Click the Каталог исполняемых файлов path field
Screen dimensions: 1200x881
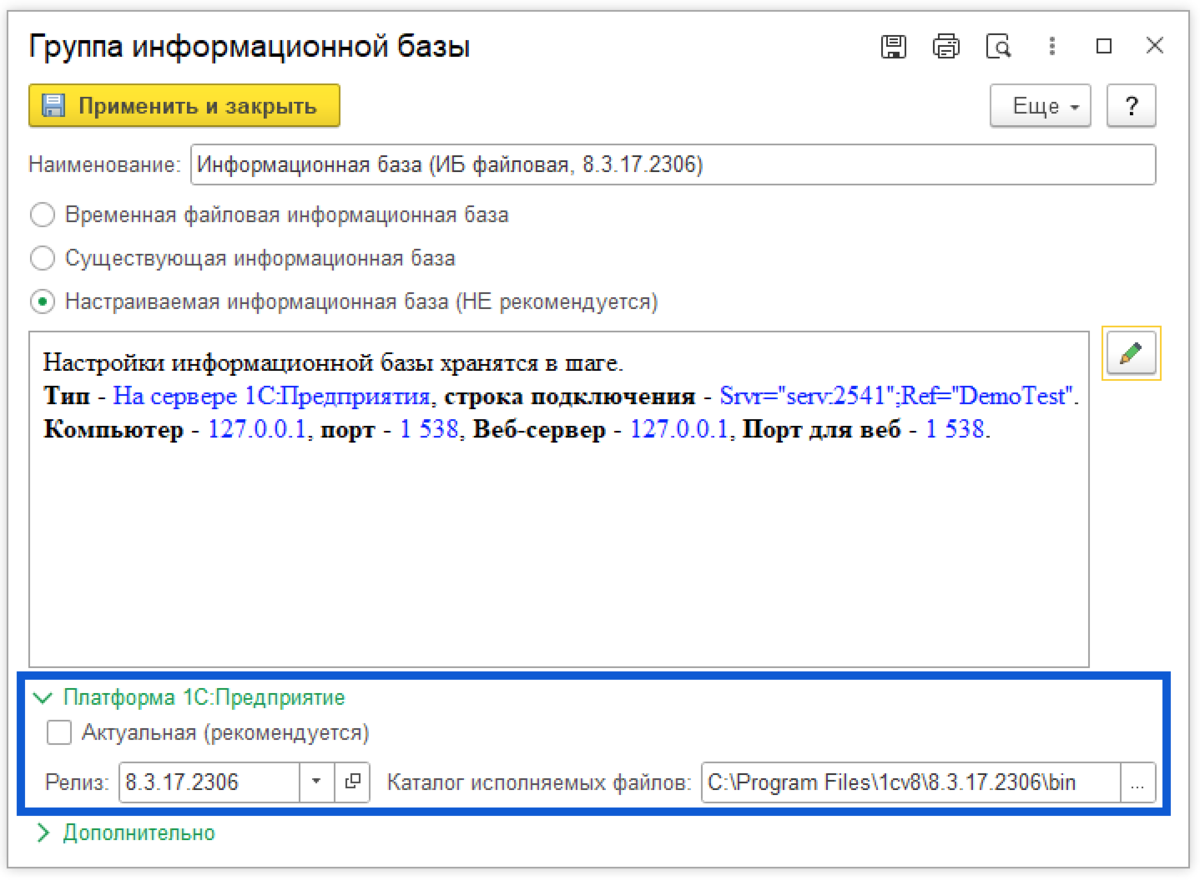click(x=910, y=782)
